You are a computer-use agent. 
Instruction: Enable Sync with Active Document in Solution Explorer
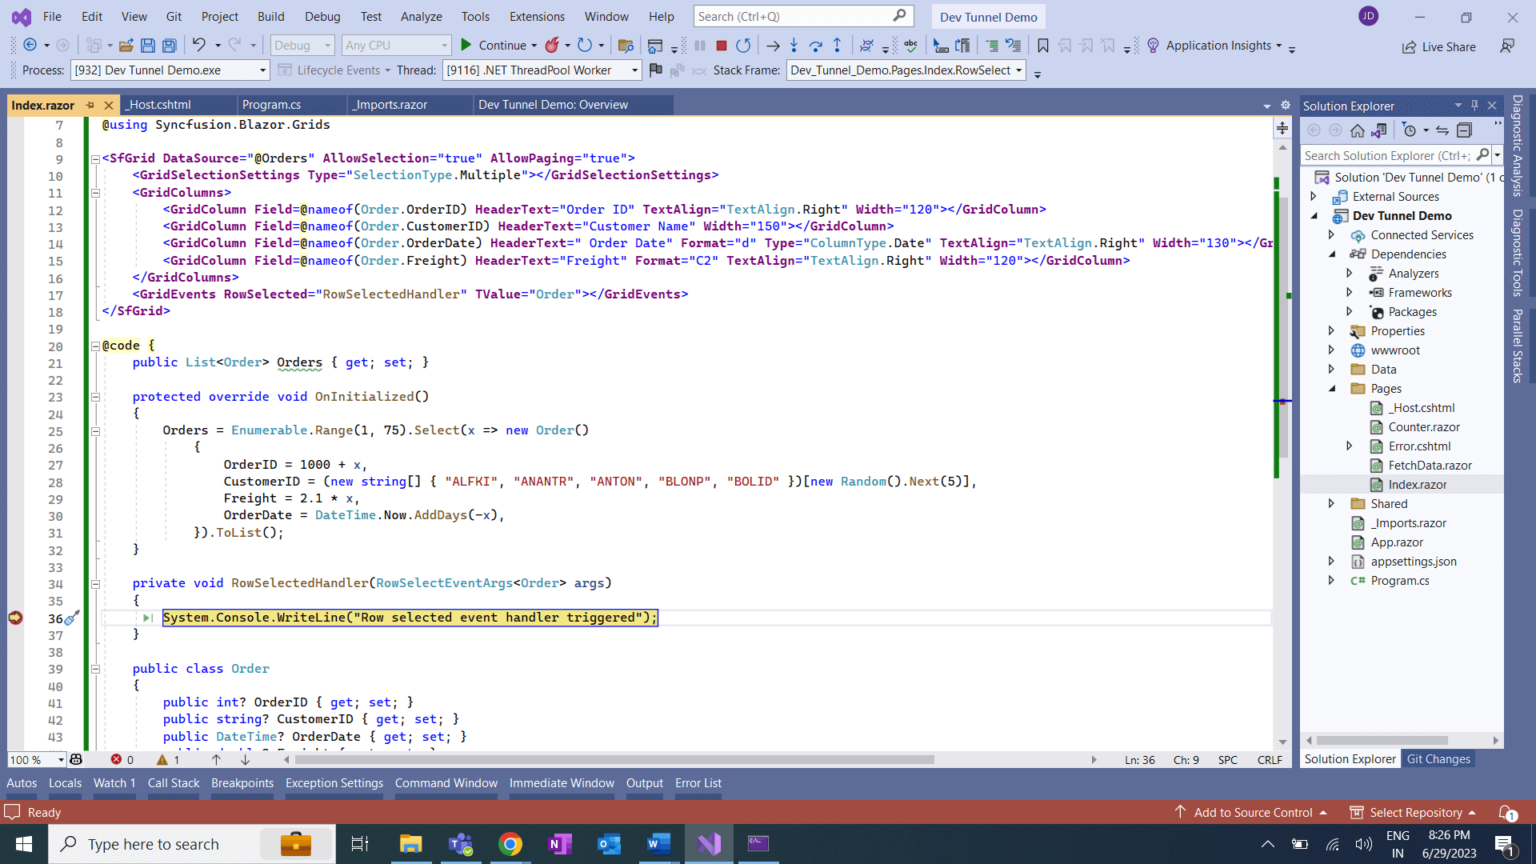[x=1441, y=130]
